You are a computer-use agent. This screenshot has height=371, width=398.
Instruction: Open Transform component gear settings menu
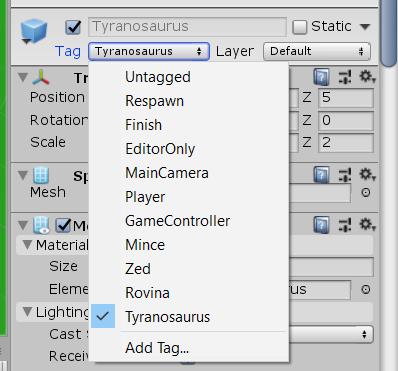point(367,77)
